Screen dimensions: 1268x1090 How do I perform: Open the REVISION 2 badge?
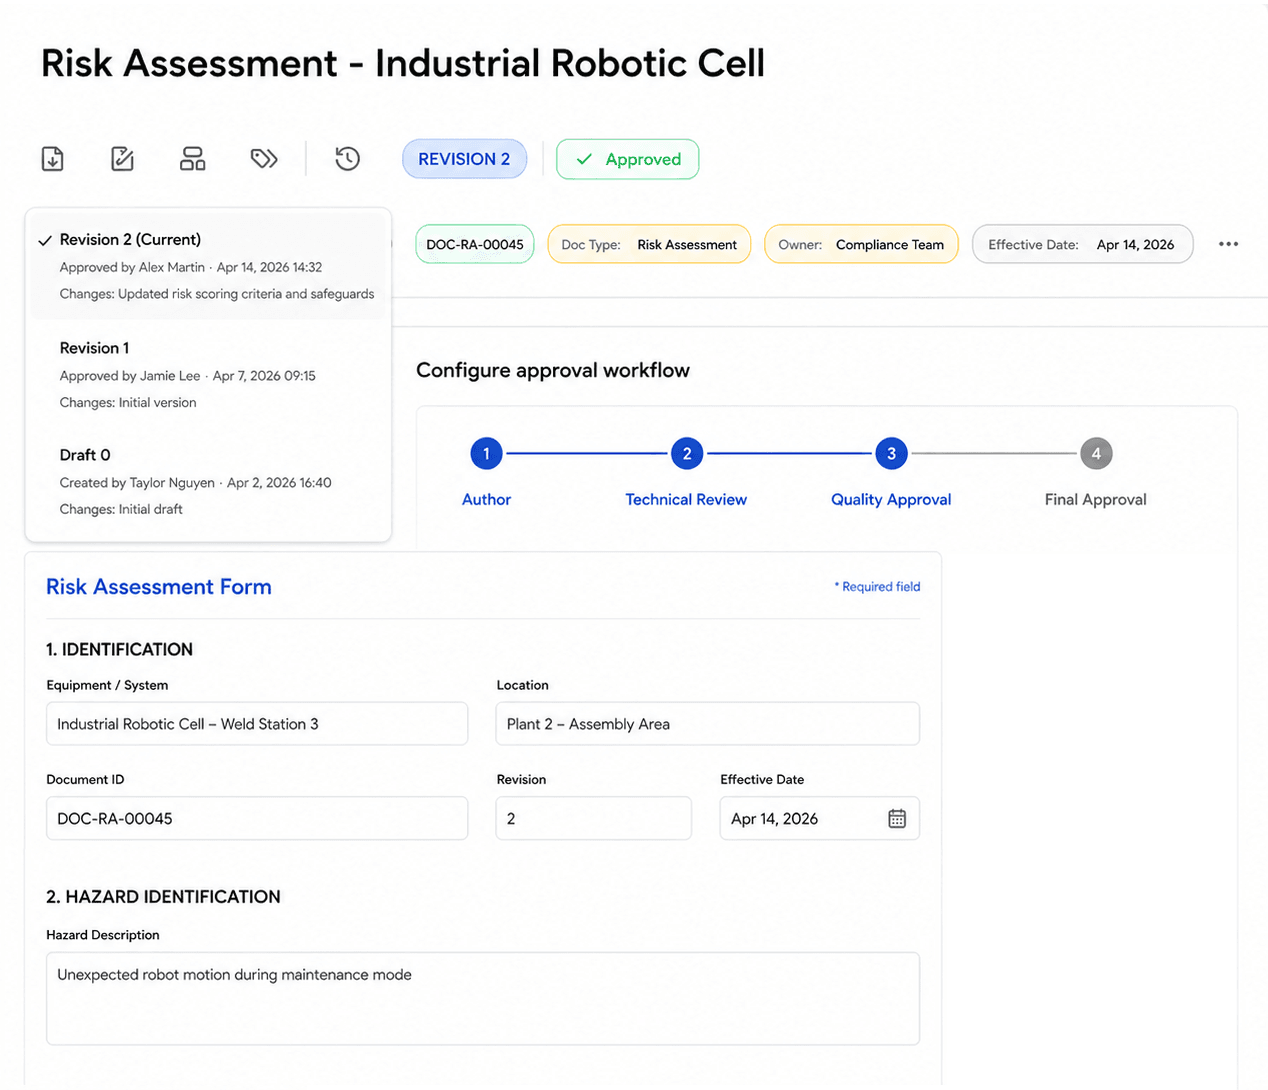[464, 159]
